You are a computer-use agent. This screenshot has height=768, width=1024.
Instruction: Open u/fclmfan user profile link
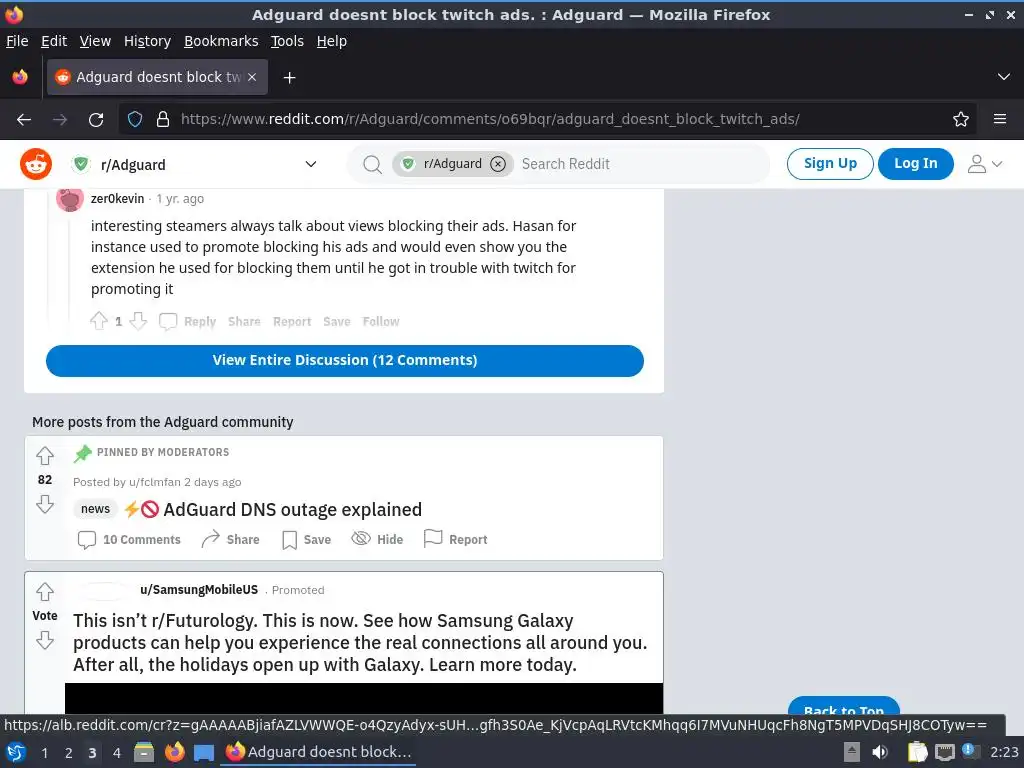[x=155, y=482]
